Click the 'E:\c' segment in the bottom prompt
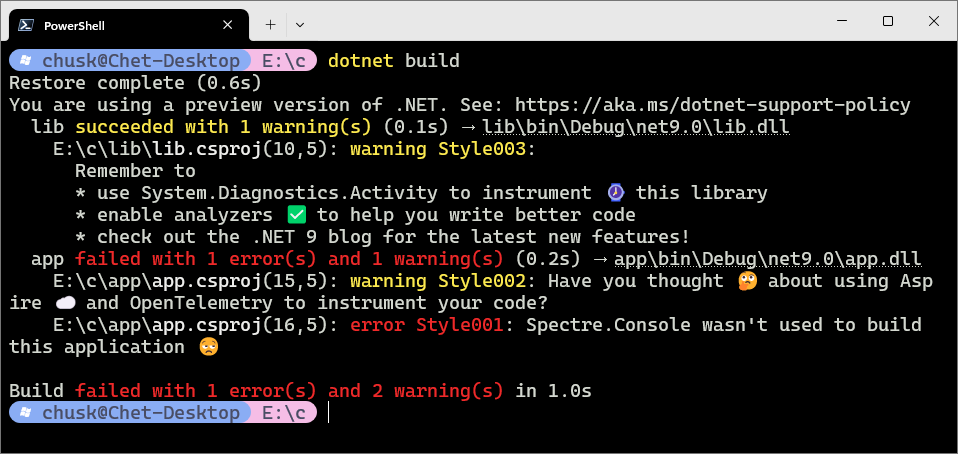This screenshot has width=958, height=454. tap(283, 413)
